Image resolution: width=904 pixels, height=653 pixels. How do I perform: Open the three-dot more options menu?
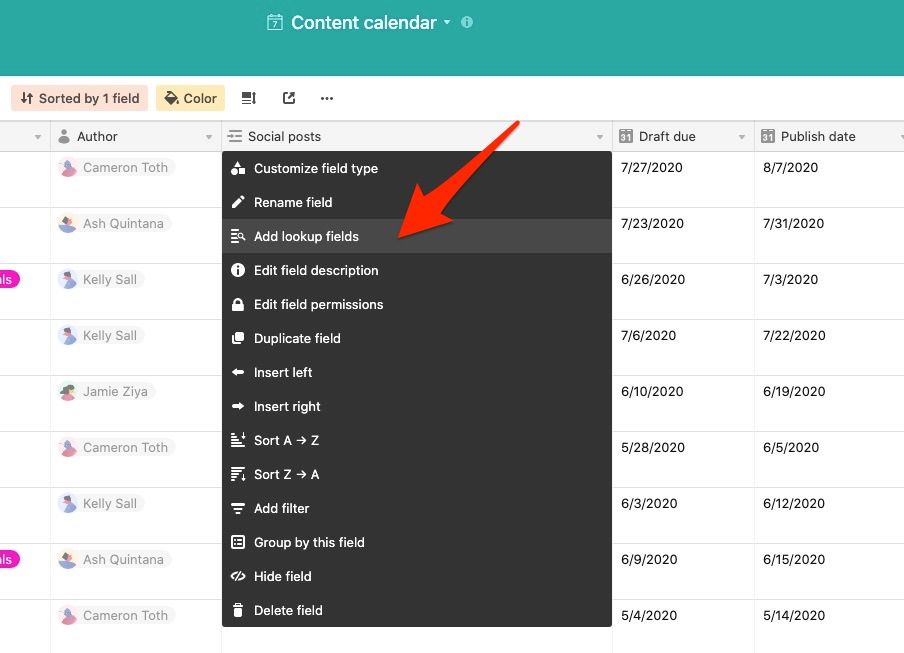coord(327,99)
